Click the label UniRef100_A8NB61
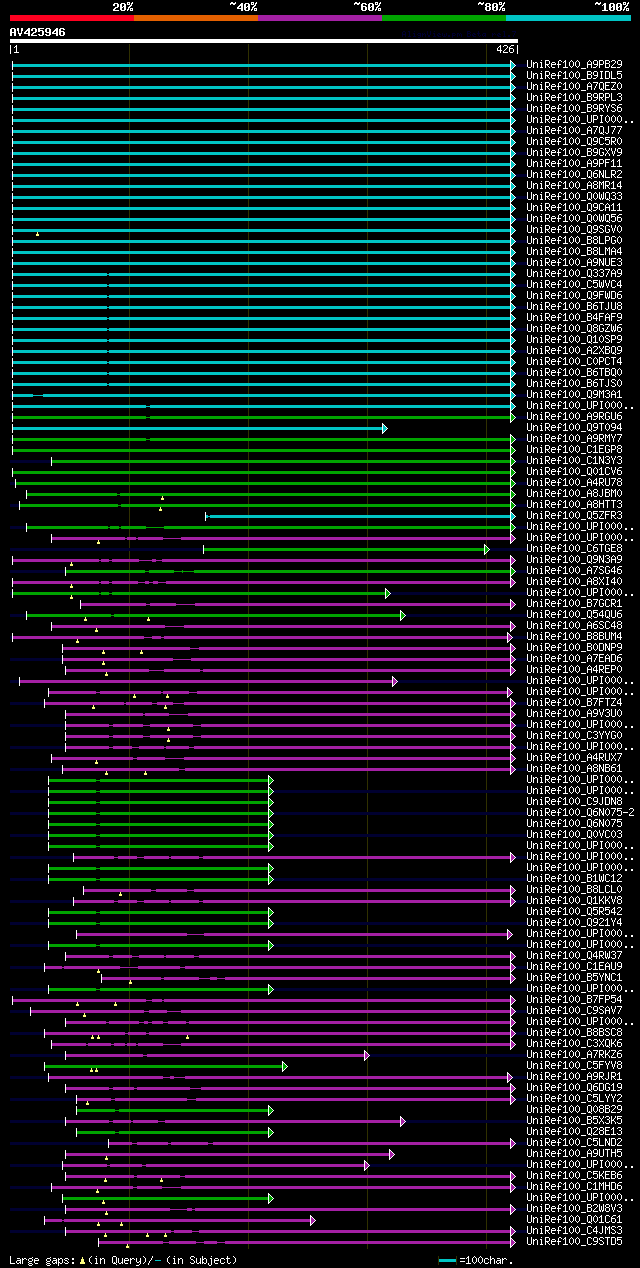640x1268 pixels. [574, 769]
